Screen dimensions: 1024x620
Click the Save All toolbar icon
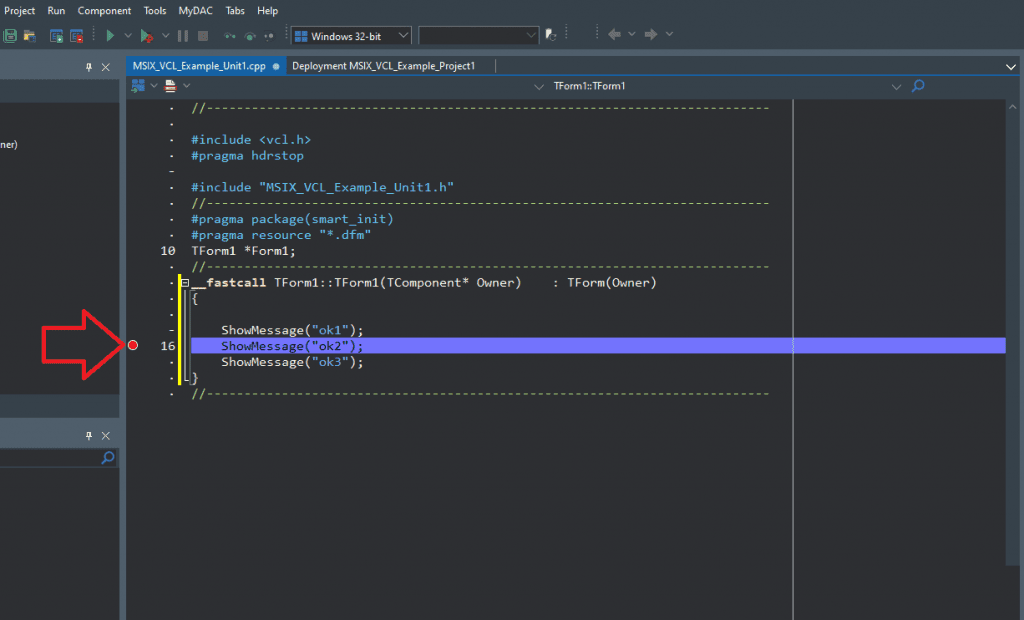[x=10, y=36]
